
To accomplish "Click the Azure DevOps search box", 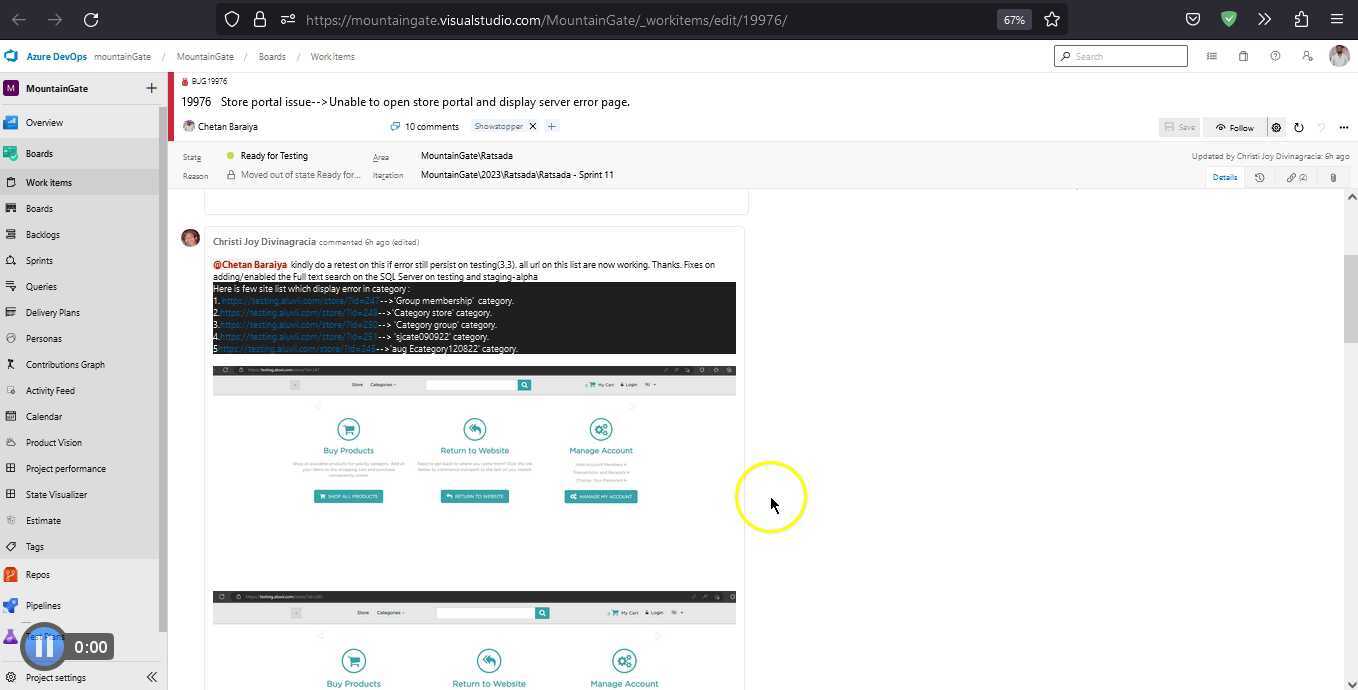I will point(1120,56).
